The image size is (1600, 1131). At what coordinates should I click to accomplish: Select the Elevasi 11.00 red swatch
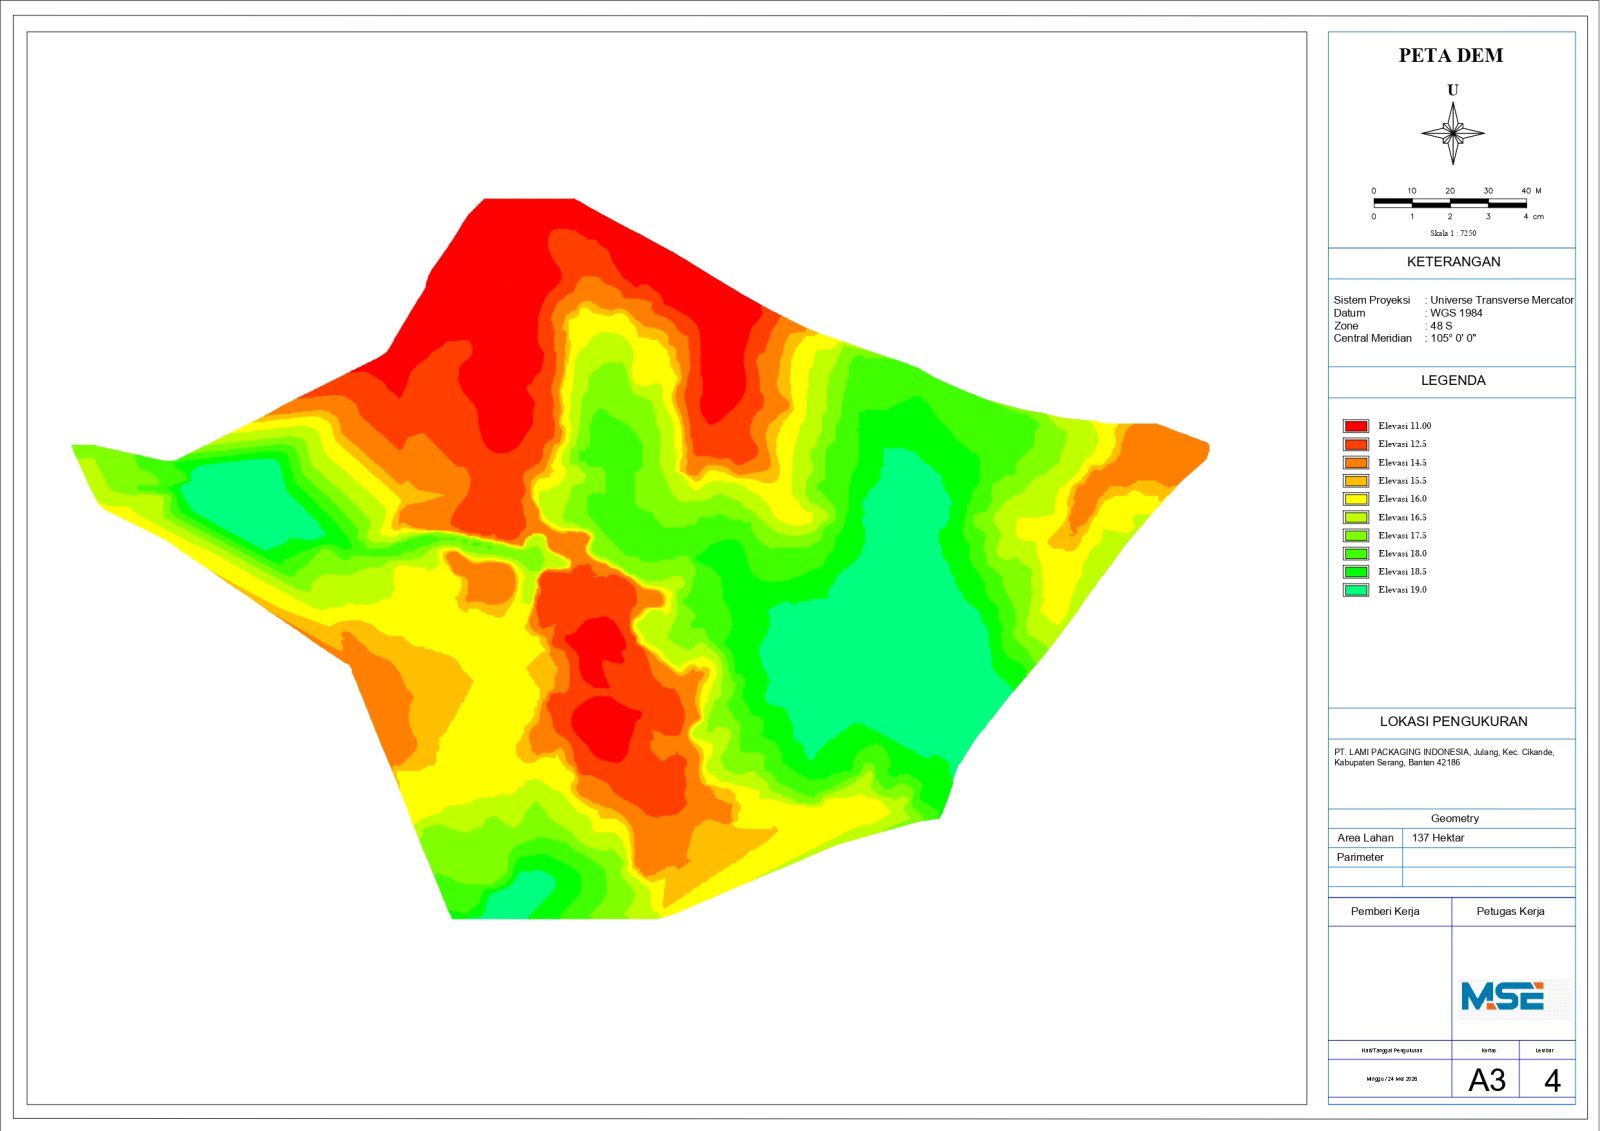[1356, 426]
